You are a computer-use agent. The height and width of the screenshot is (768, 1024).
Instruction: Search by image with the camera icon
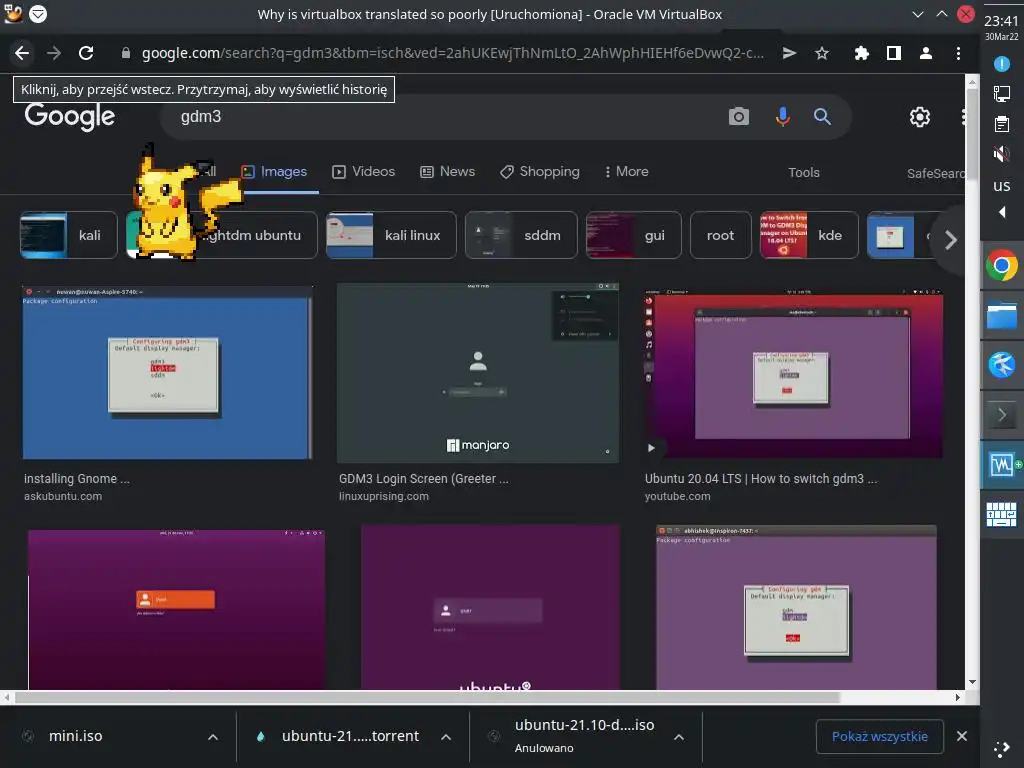[x=739, y=117]
